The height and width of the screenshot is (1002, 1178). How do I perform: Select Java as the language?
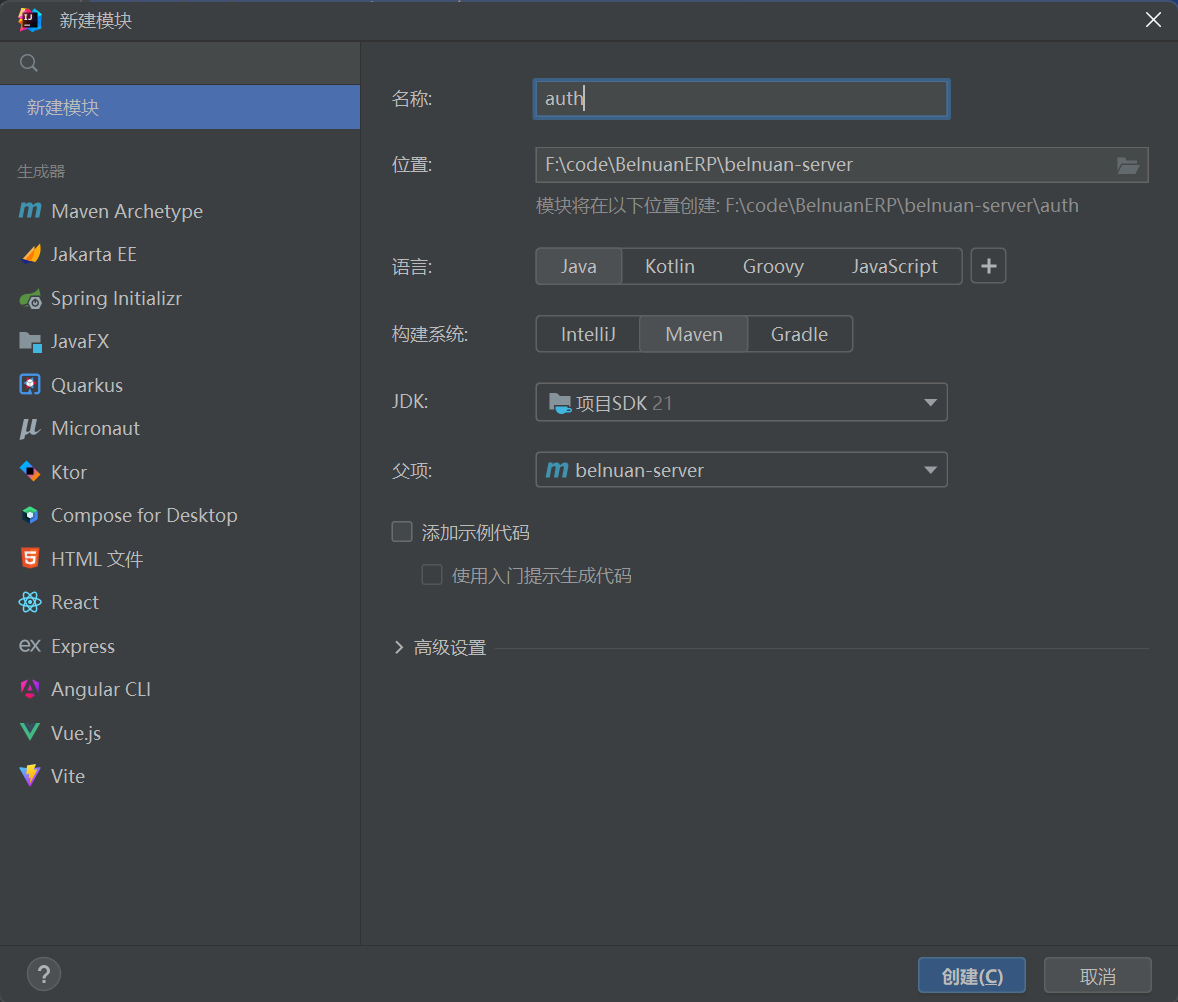pos(578,267)
